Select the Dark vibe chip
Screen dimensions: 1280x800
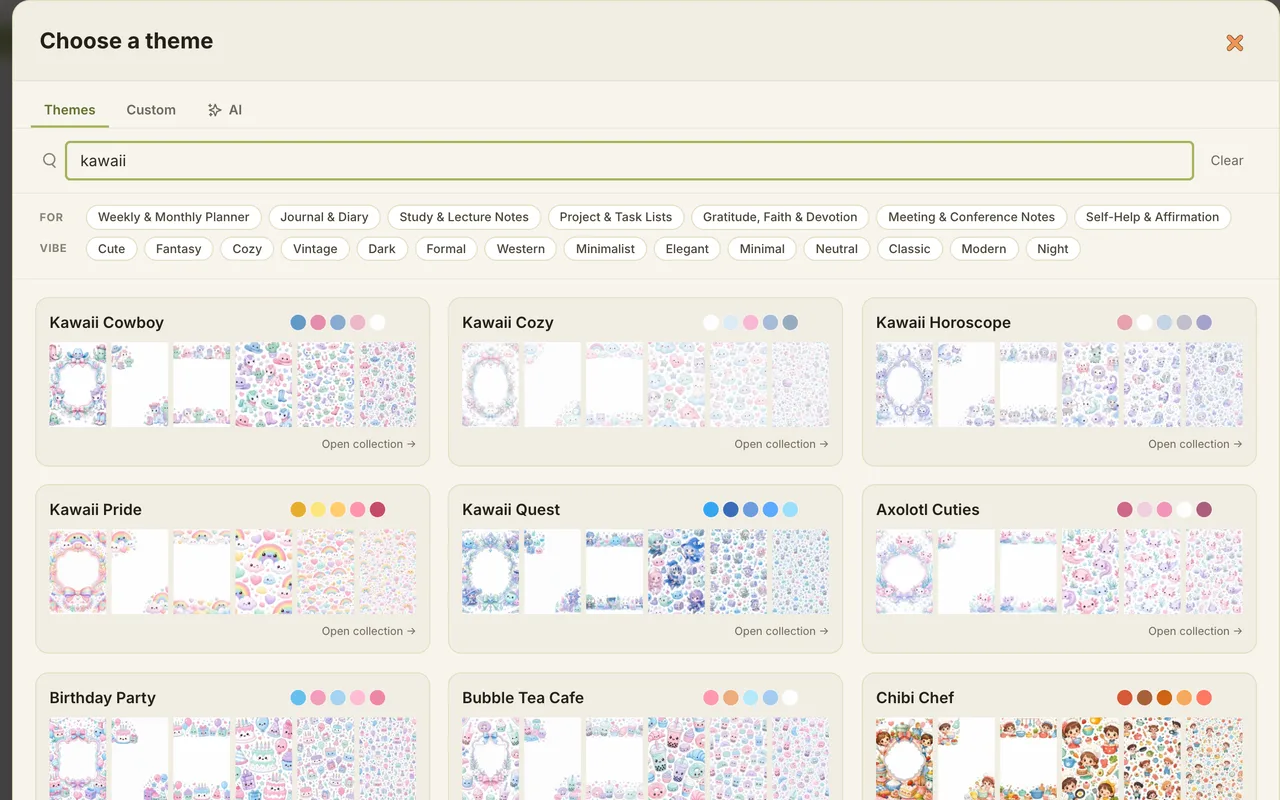pos(382,249)
